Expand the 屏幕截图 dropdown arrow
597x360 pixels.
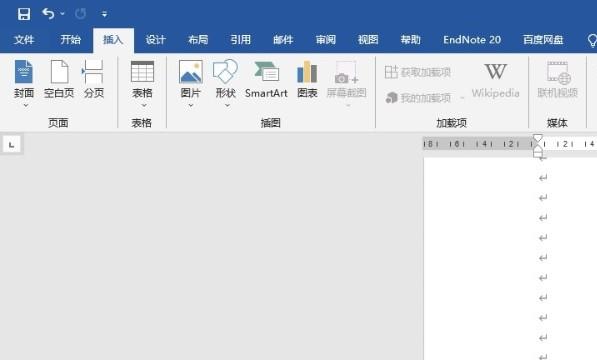(x=348, y=105)
